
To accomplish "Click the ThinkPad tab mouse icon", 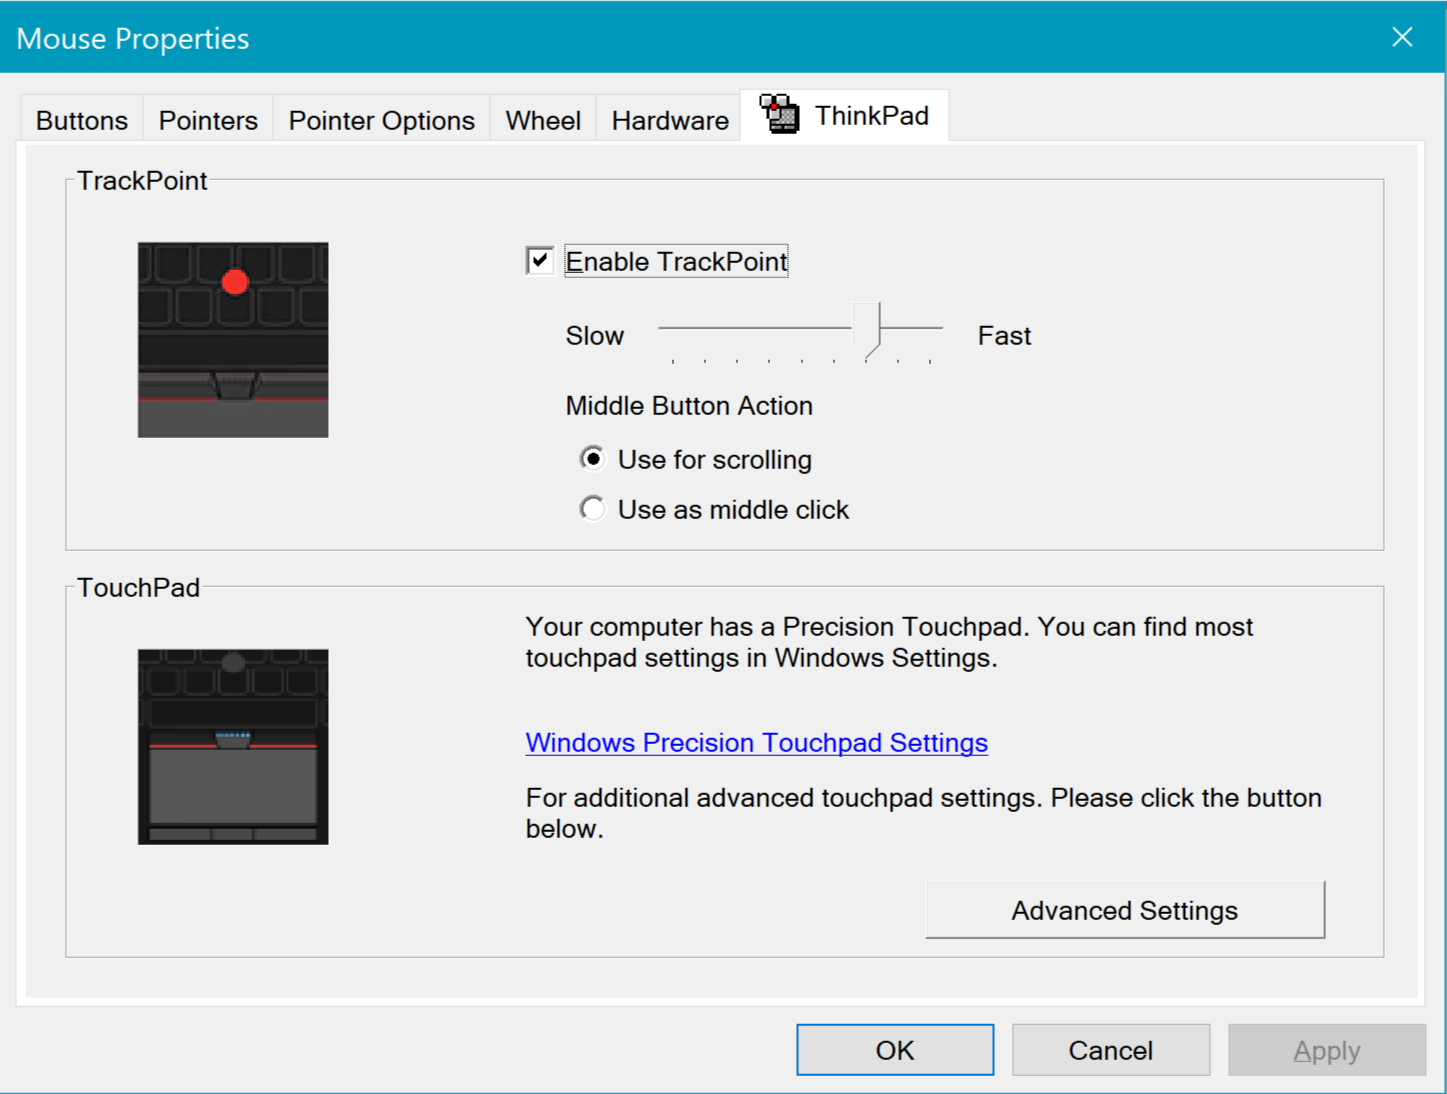I will [x=779, y=114].
